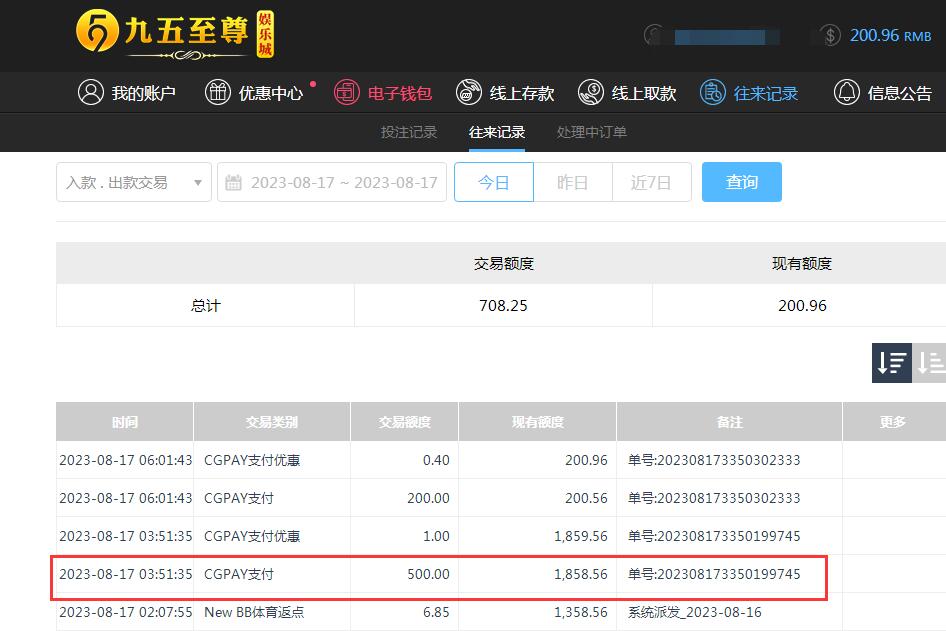Select the 今日 date range option
The image size is (946, 631).
tap(493, 182)
